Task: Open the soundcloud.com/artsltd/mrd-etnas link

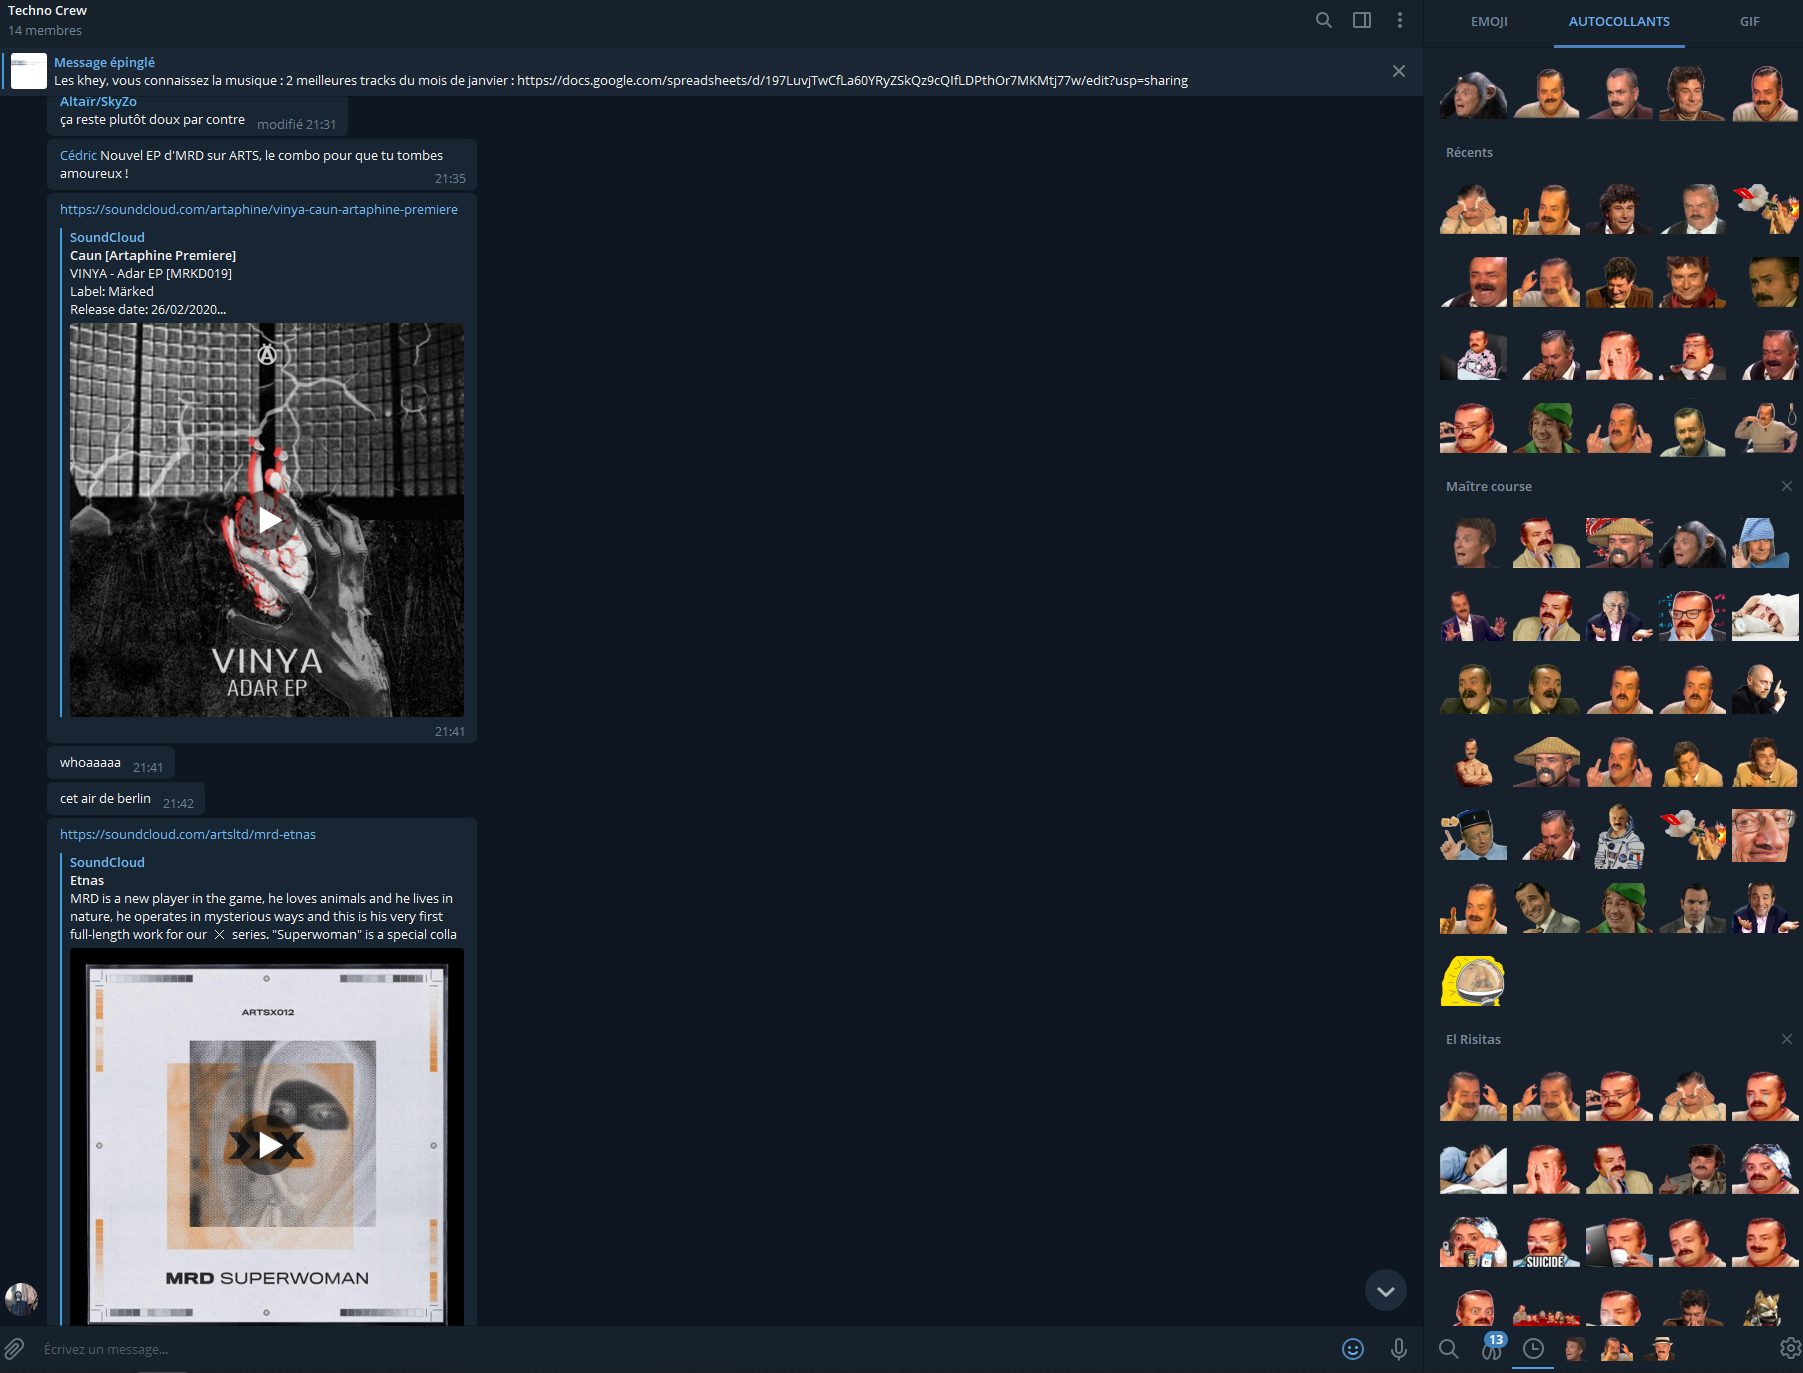Action: 188,834
